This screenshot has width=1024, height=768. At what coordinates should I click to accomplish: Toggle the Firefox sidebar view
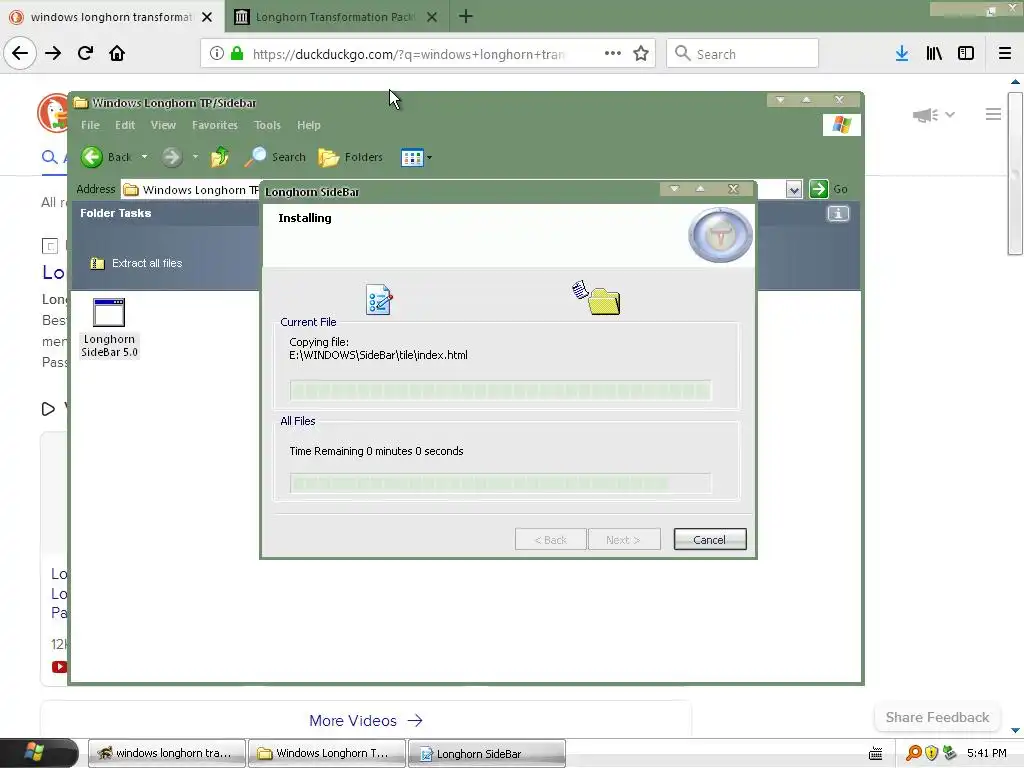click(x=966, y=54)
